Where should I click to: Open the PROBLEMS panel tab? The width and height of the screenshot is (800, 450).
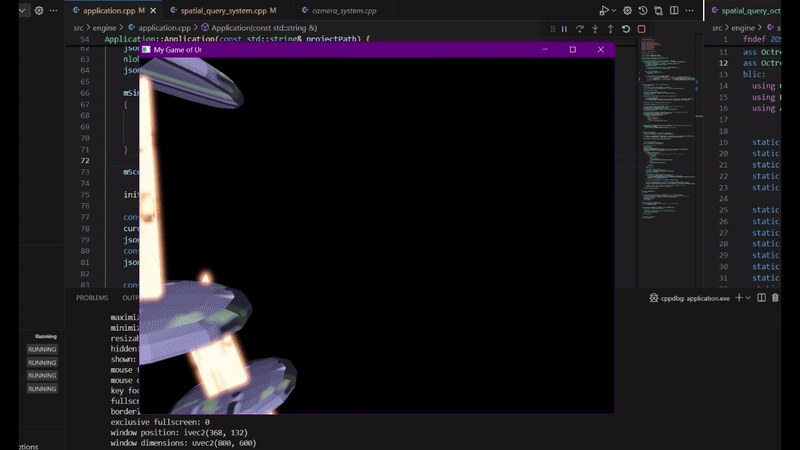pos(92,297)
